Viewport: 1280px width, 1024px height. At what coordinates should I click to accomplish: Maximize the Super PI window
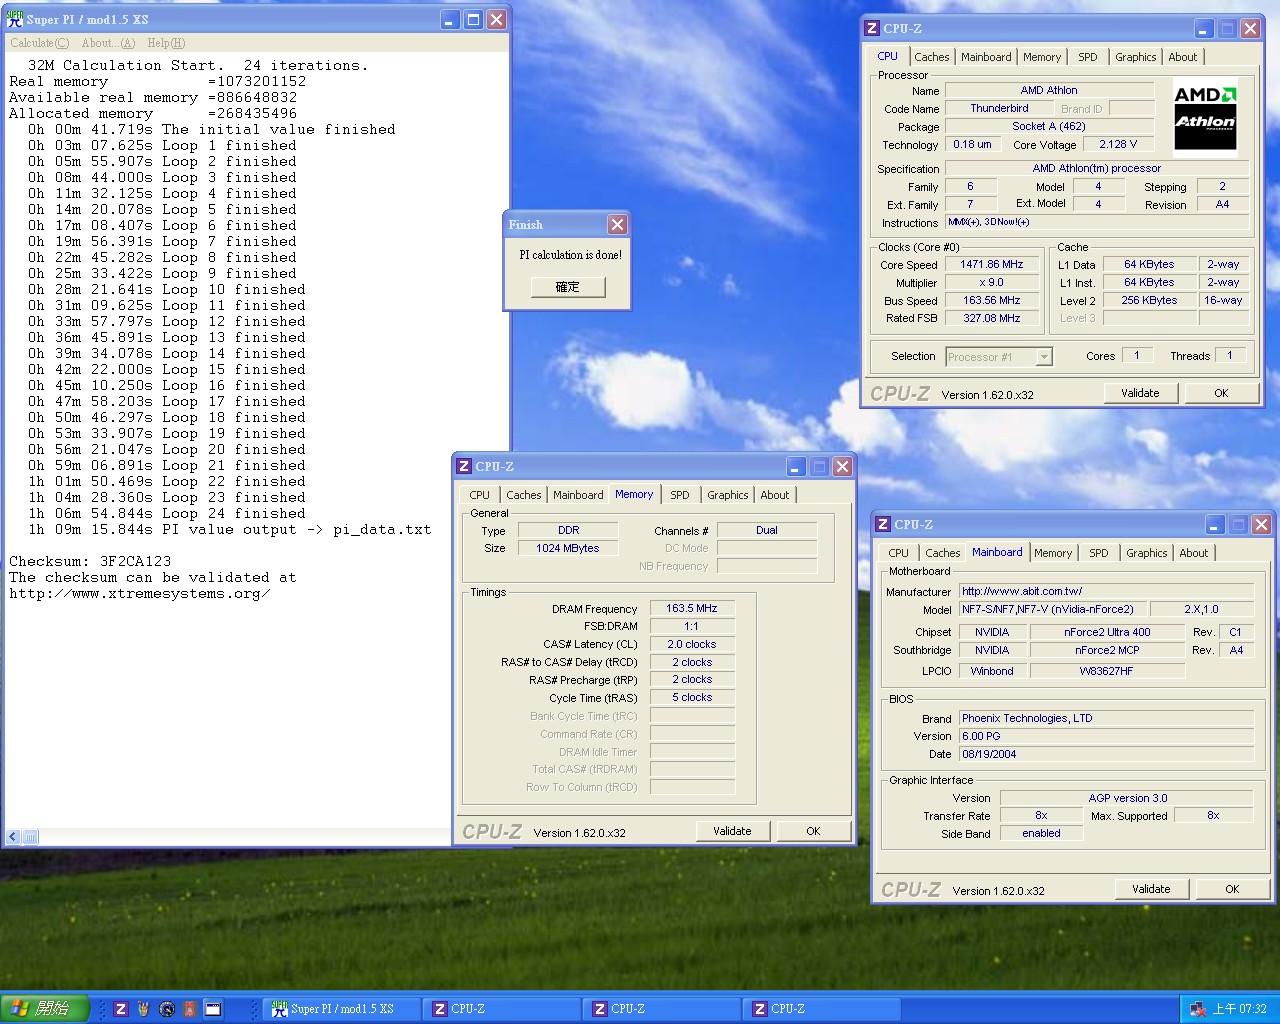tap(473, 19)
